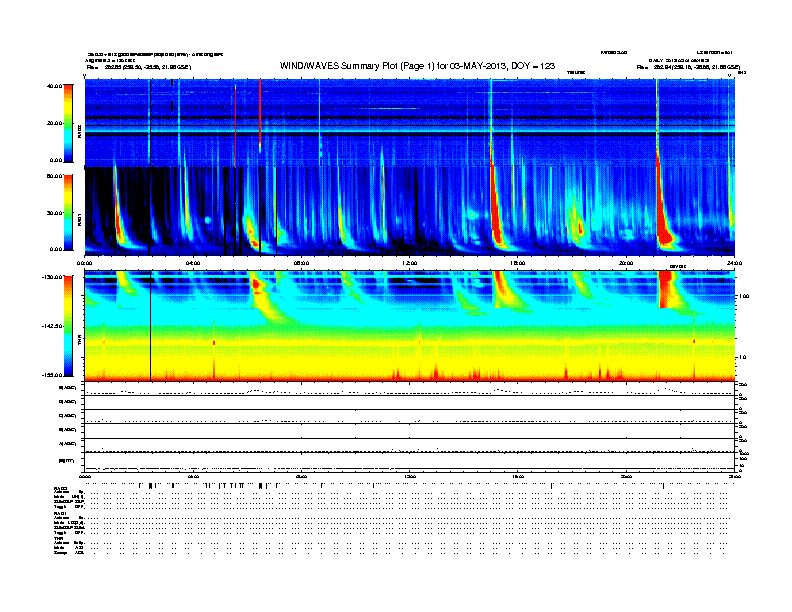Screen dimensions: 792x612
Task: Click the 20.00 color scale label
Action: click(54, 123)
